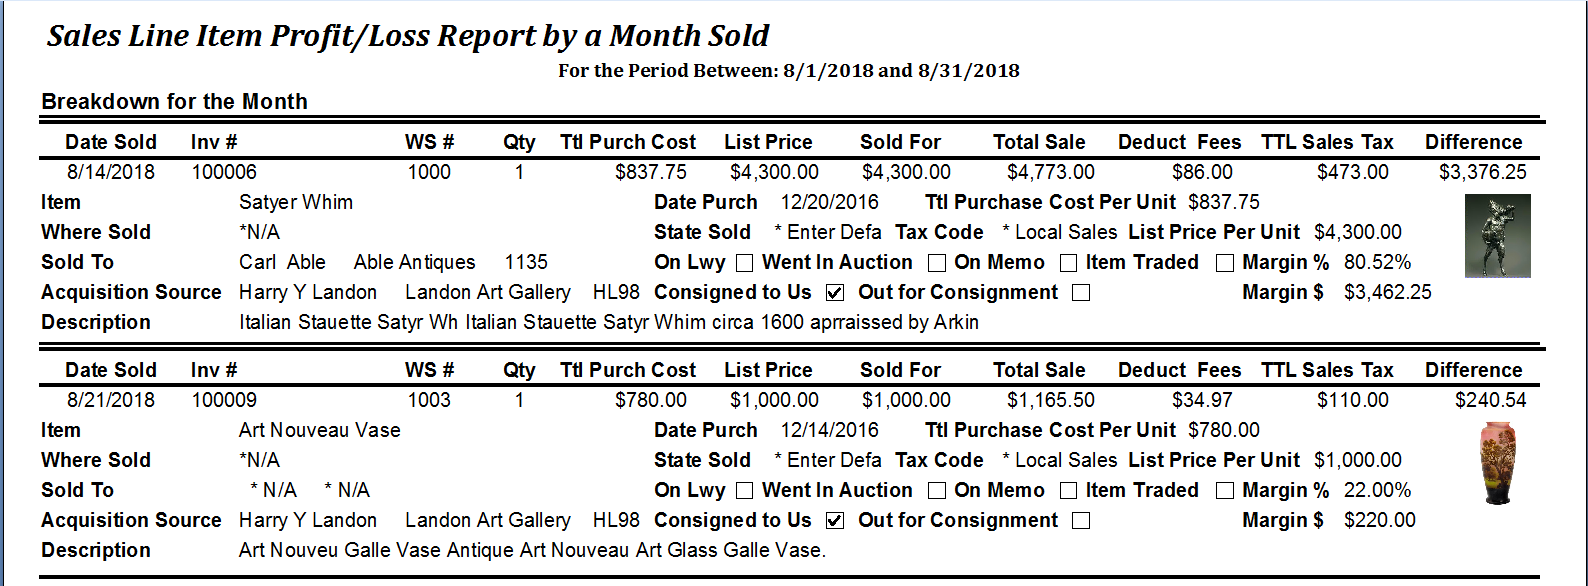This screenshot has height=586, width=1588.
Task: Uncheck Consigned to Us for Art Nouveau Vase
Action: [835, 521]
